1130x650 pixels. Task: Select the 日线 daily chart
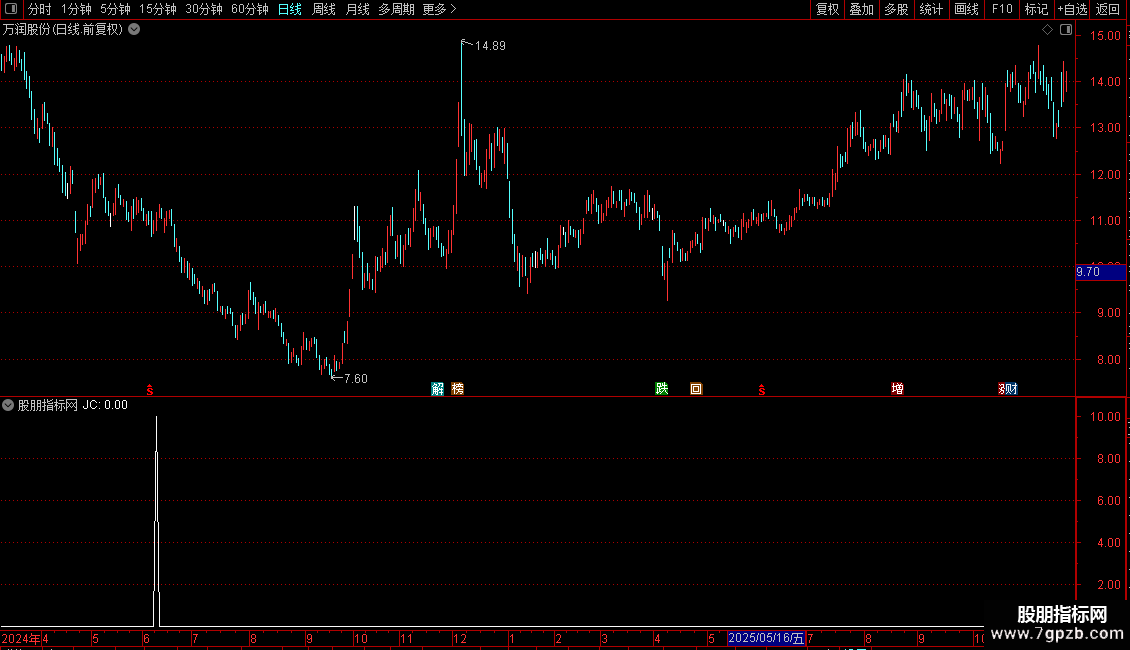290,9
